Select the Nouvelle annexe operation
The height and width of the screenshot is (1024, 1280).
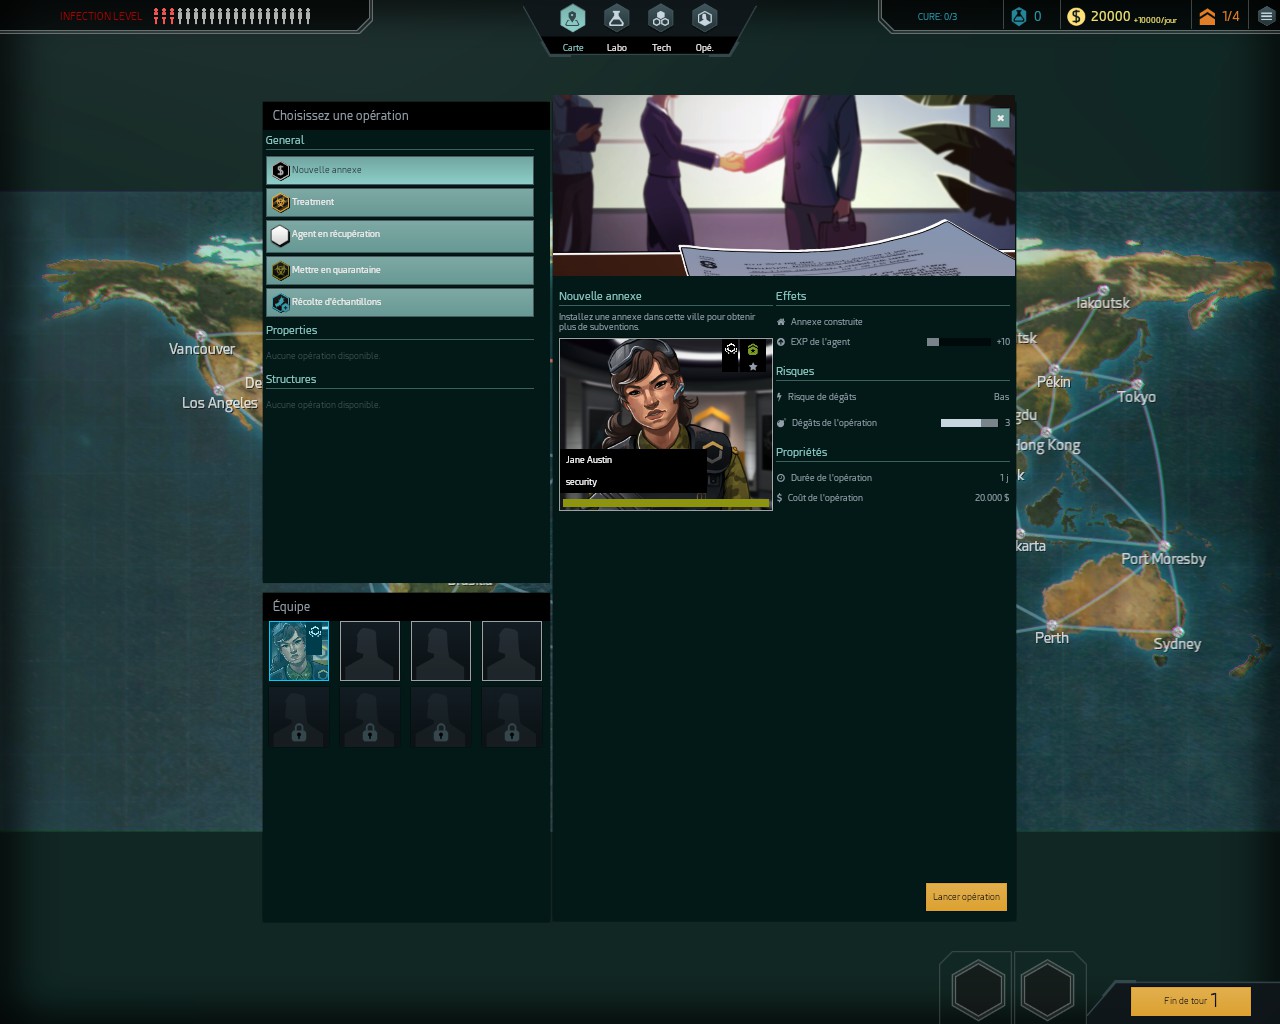[400, 170]
